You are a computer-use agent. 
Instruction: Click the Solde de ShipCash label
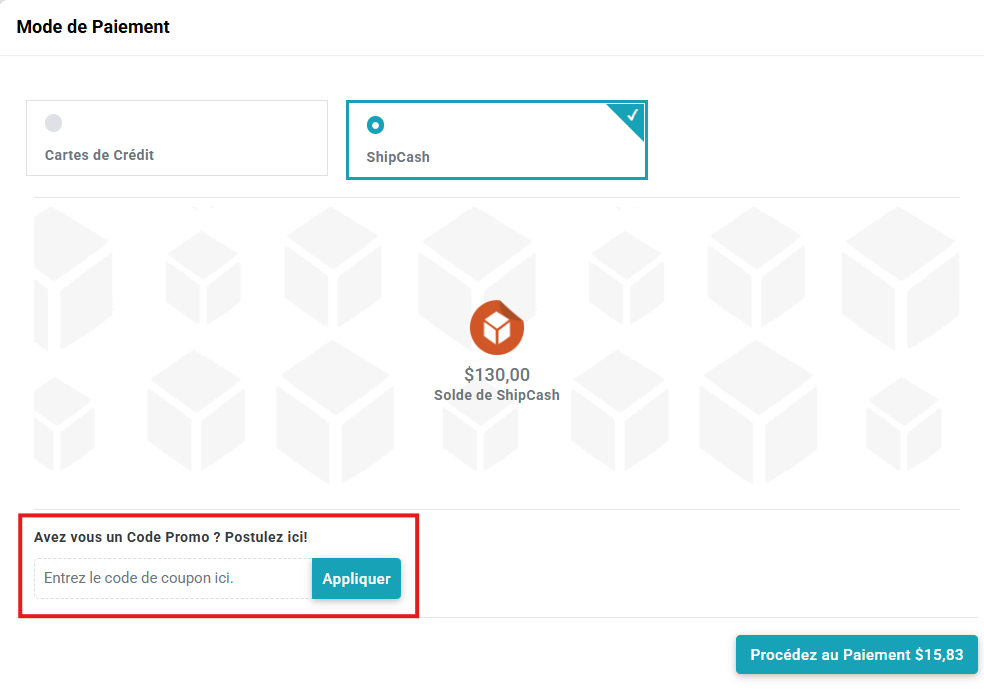(496, 395)
